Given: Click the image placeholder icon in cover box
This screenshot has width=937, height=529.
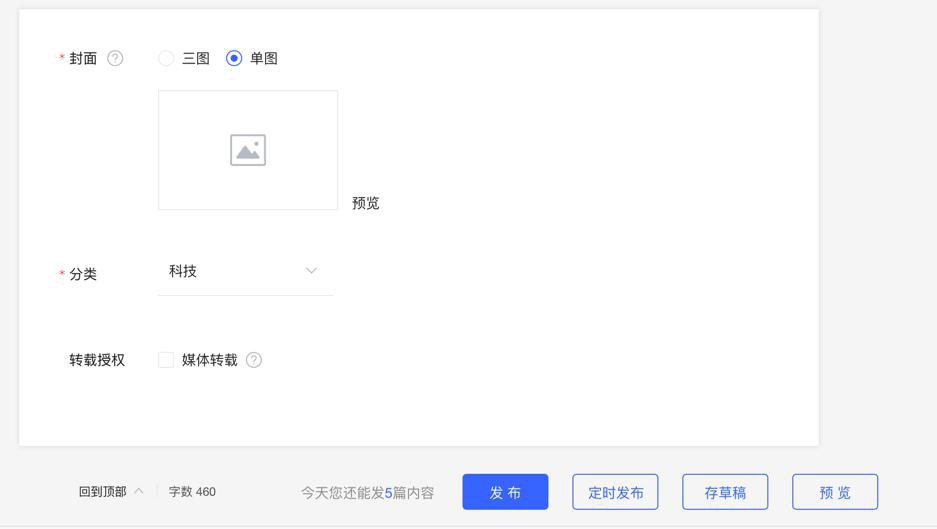Looking at the screenshot, I should (248, 150).
